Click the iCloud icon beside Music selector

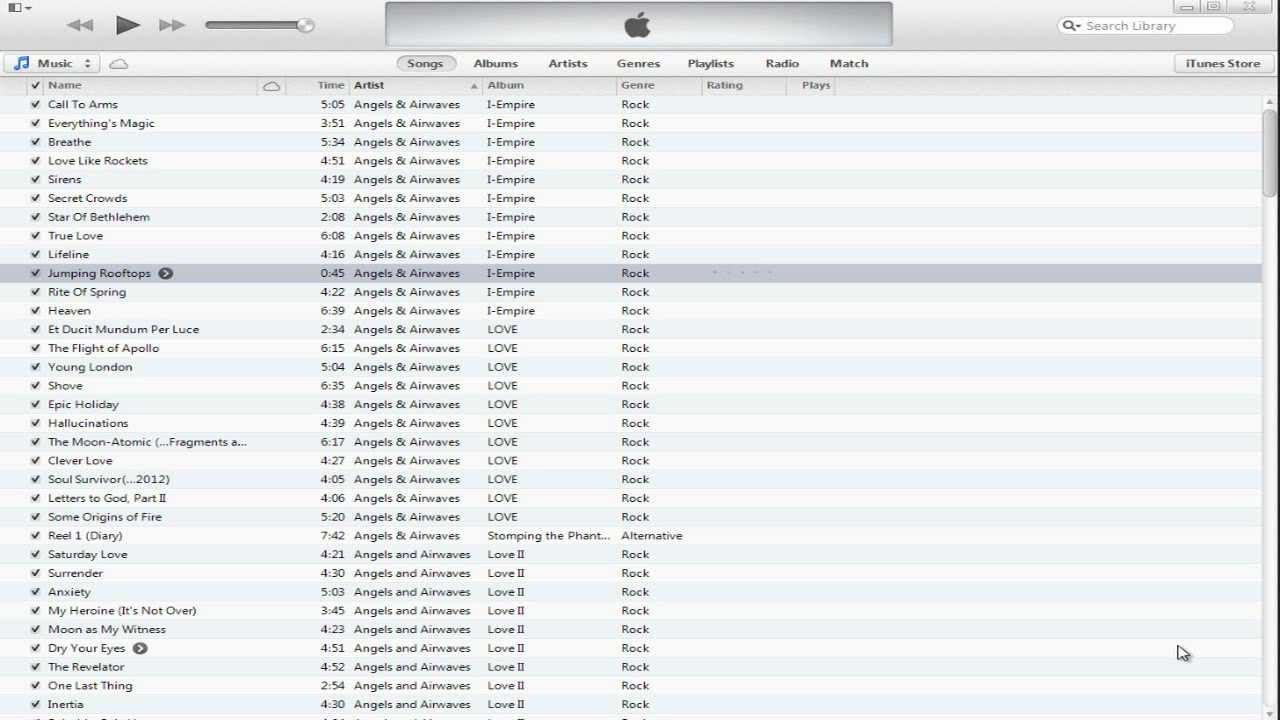[x=118, y=64]
